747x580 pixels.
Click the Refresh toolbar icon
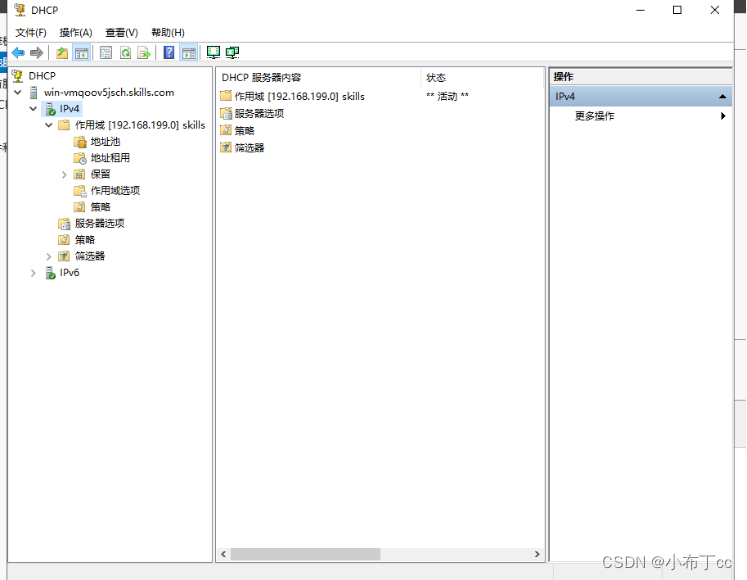coord(126,53)
